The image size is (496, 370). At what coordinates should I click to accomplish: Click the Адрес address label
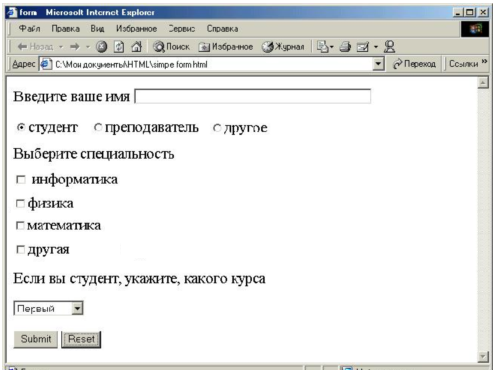pos(23,64)
